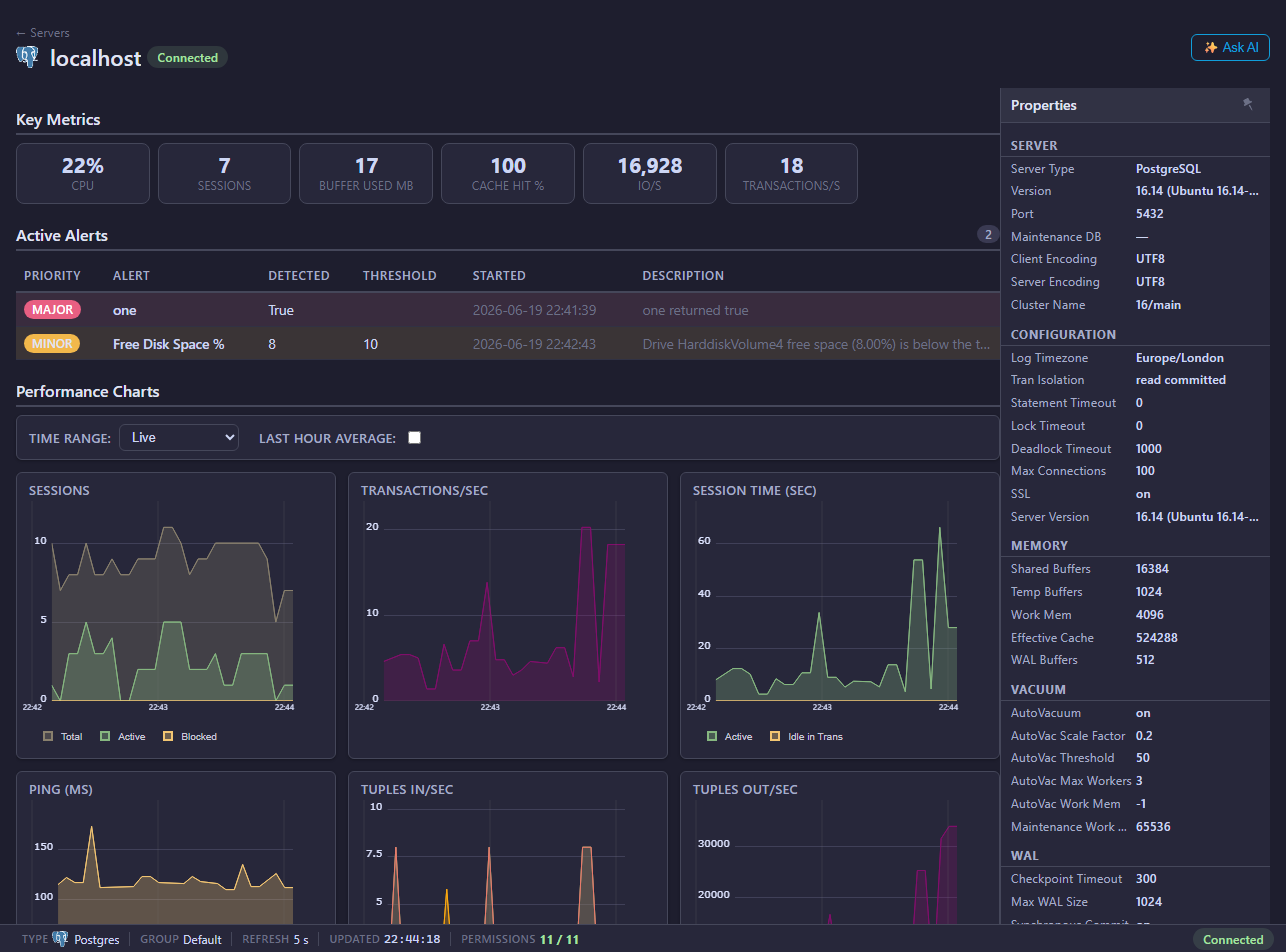Click the started time 2026-06-19 22:41:39
Viewport: 1286px width, 952px height.
535,310
